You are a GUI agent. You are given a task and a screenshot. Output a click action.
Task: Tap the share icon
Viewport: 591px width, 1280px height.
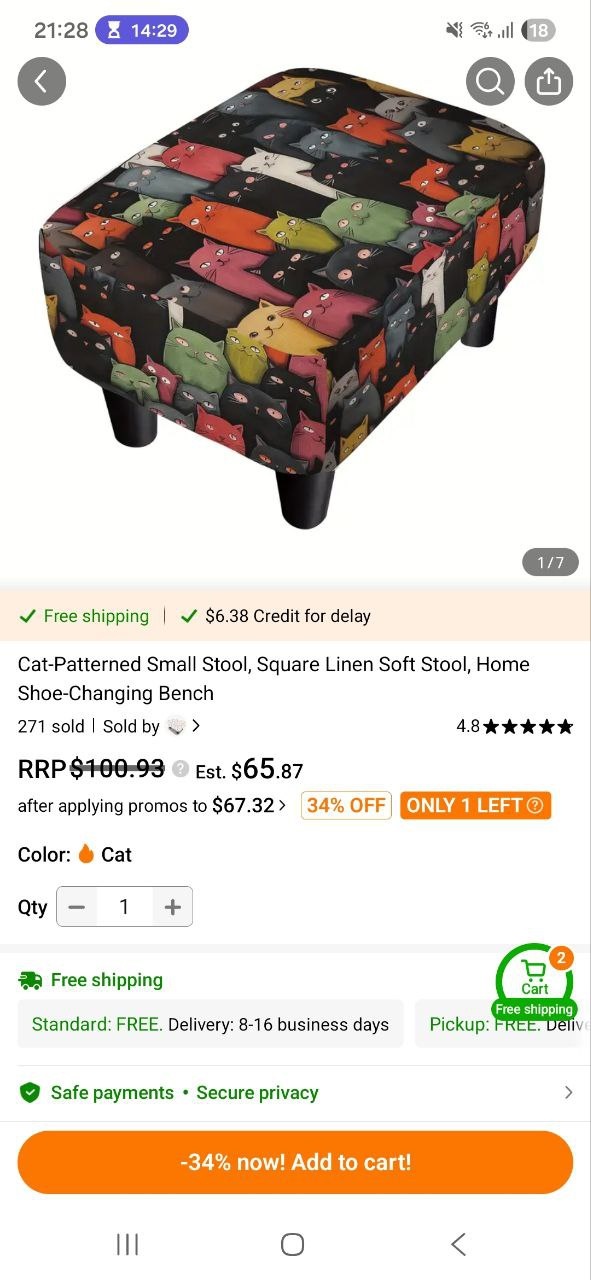(549, 81)
